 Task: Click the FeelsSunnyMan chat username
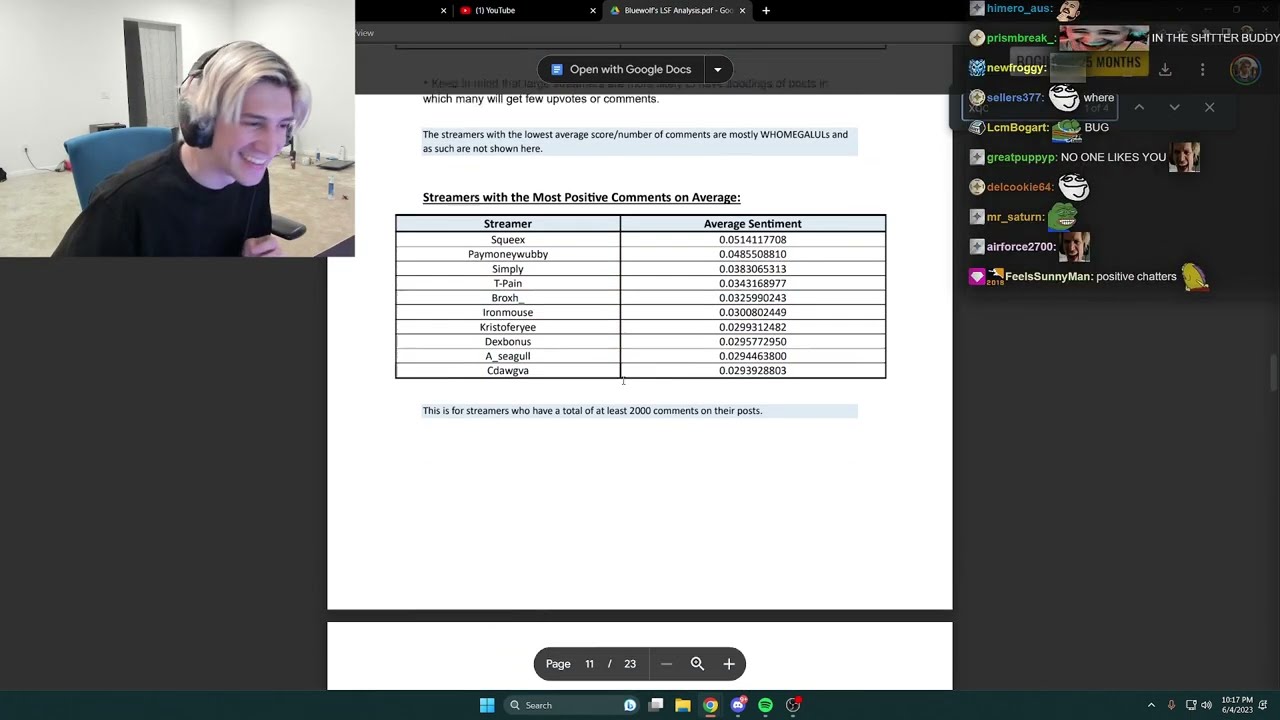click(x=1048, y=277)
